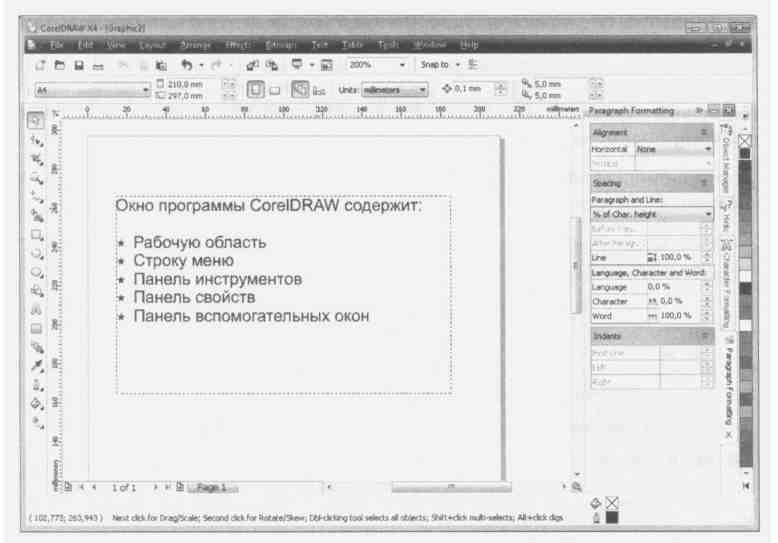Click the horizontal scrollbar thumb
This screenshot has width=778, height=543.
[x=451, y=487]
